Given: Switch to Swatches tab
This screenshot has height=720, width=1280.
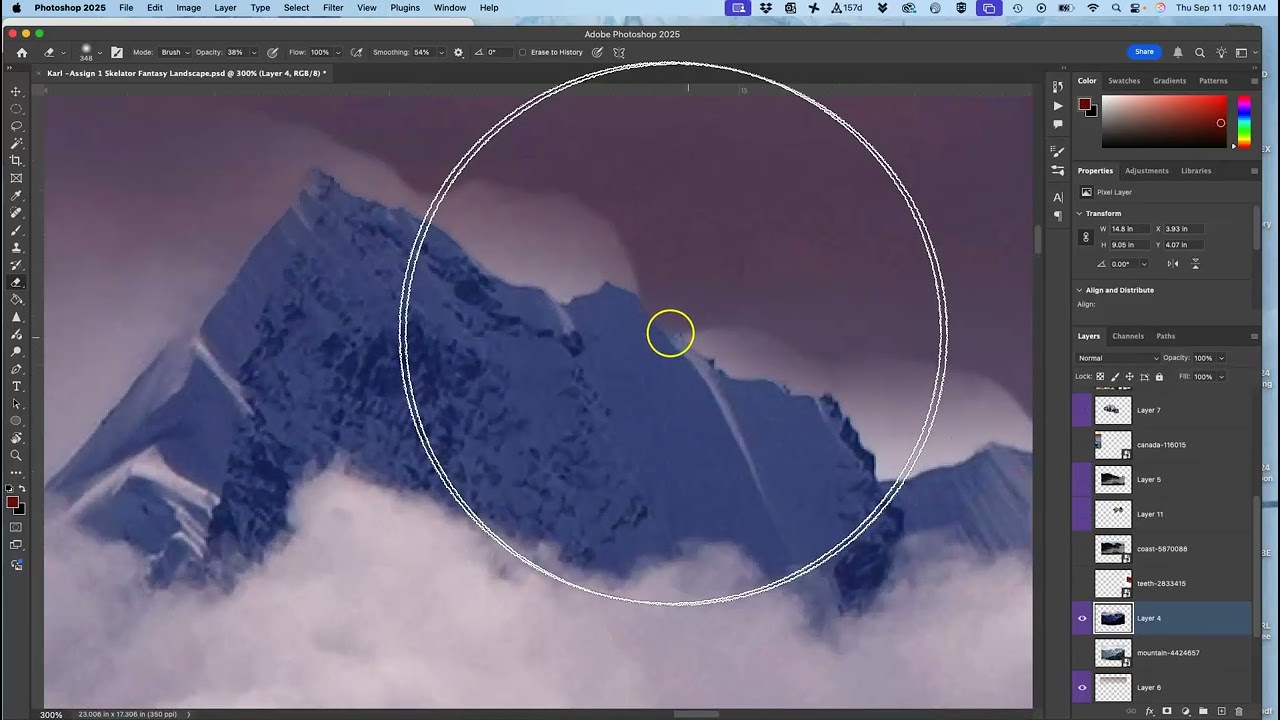Looking at the screenshot, I should [x=1124, y=81].
